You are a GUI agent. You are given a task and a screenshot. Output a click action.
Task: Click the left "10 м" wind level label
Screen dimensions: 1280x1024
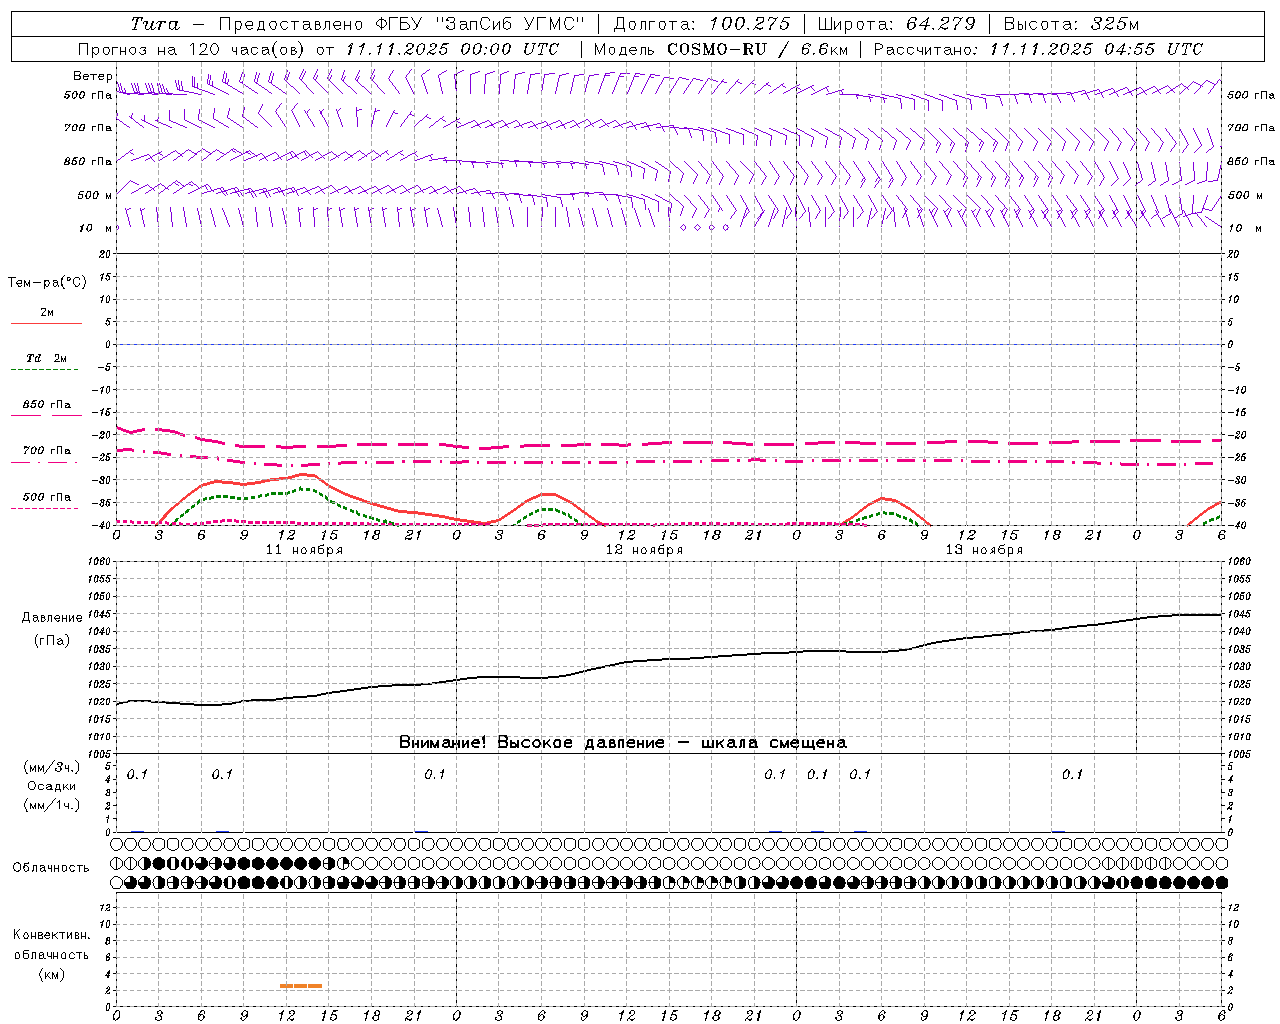click(95, 228)
